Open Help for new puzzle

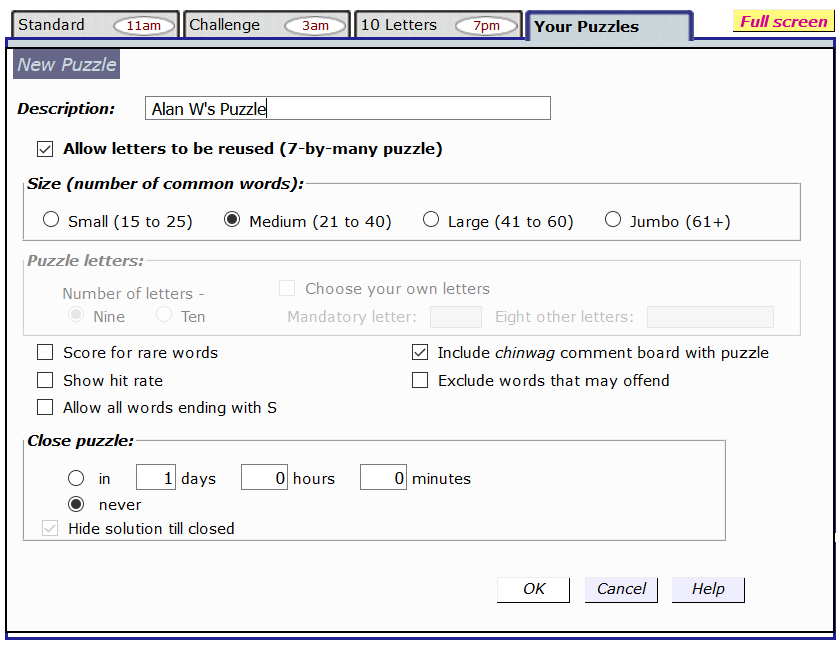pos(708,589)
